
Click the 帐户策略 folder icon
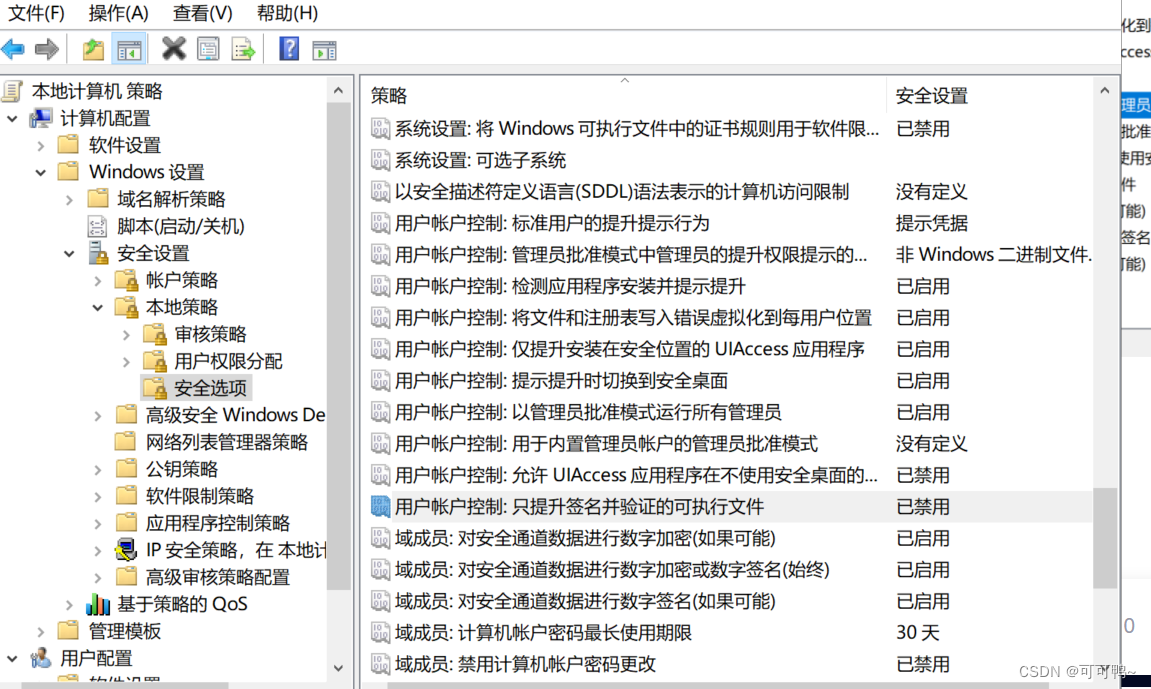[x=126, y=280]
